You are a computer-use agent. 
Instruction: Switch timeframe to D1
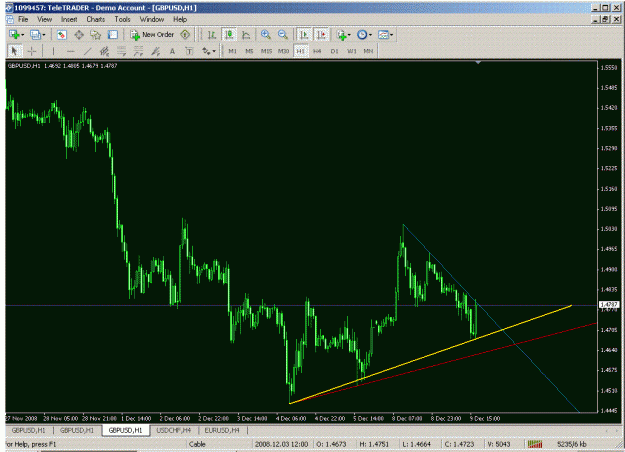[334, 51]
